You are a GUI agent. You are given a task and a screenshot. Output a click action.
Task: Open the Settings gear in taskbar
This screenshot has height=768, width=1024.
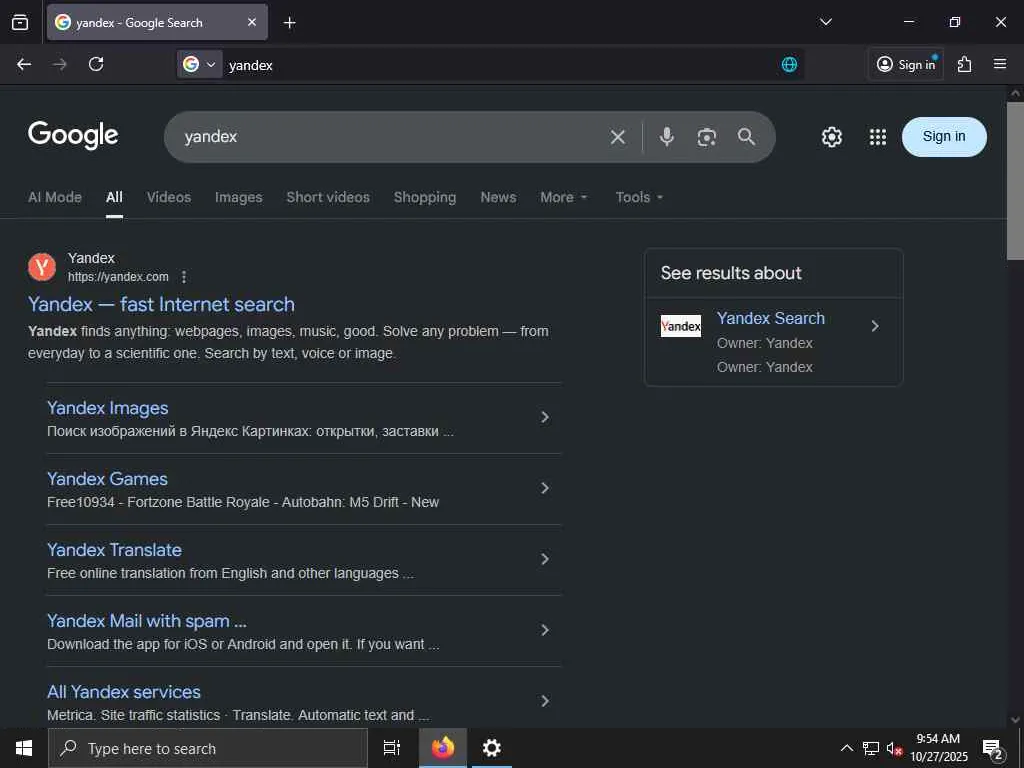click(x=491, y=748)
